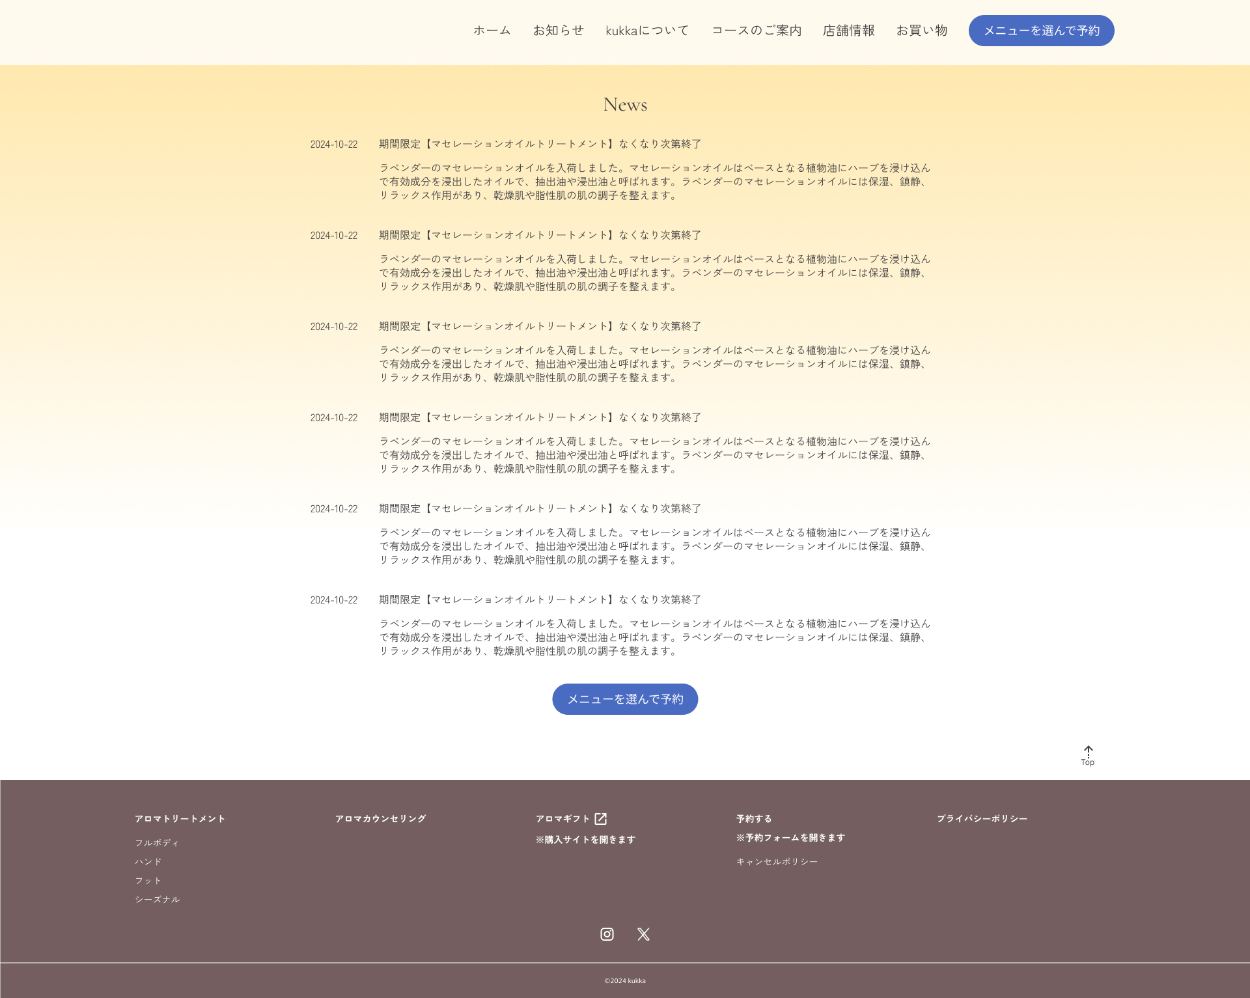Click the Top arrow to scroll up

pos(1088,755)
